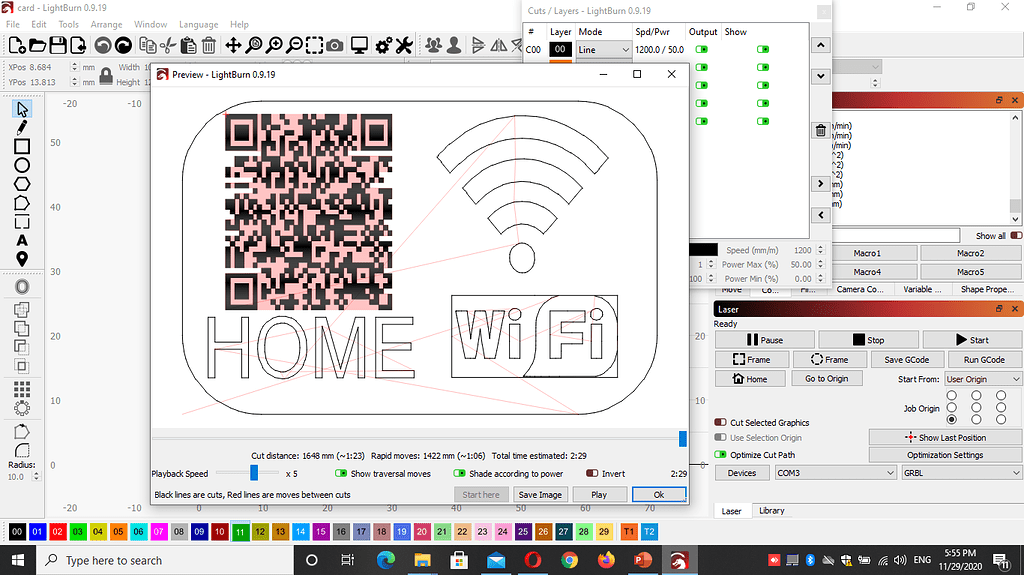Open the Arrange menu
The image size is (1024, 575).
(x=106, y=24)
